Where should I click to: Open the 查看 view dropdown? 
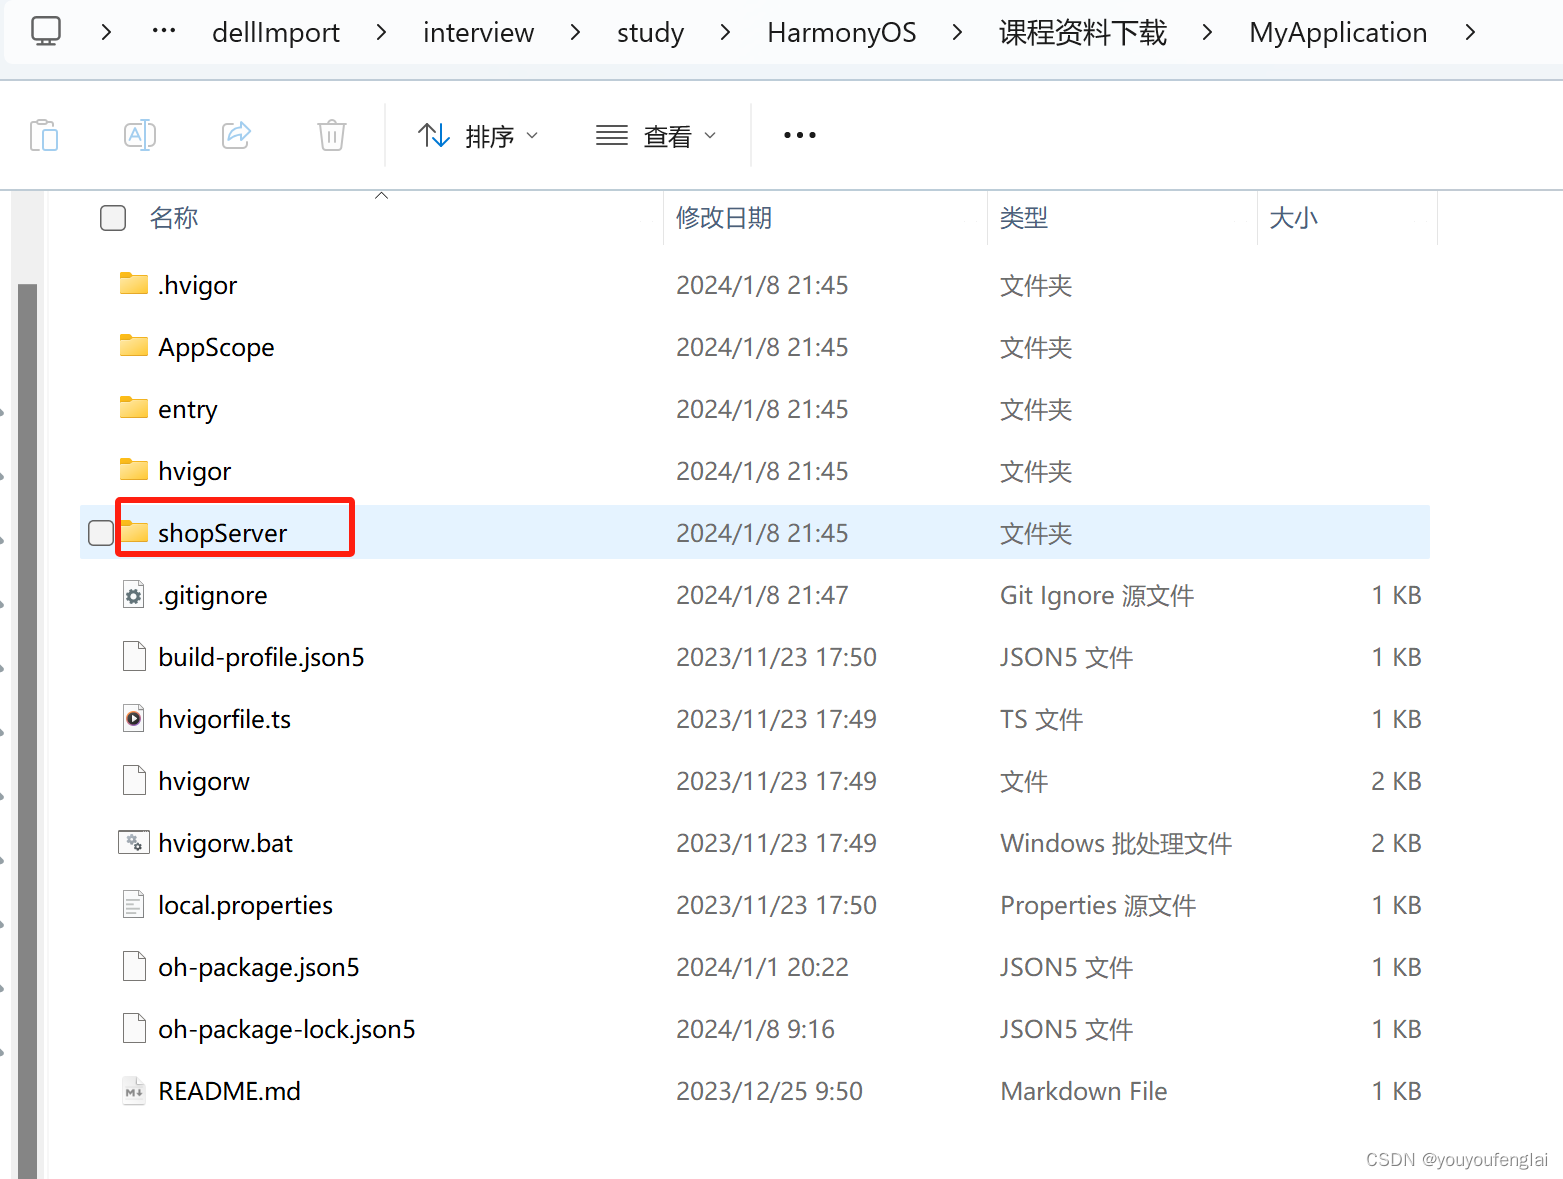pos(656,135)
